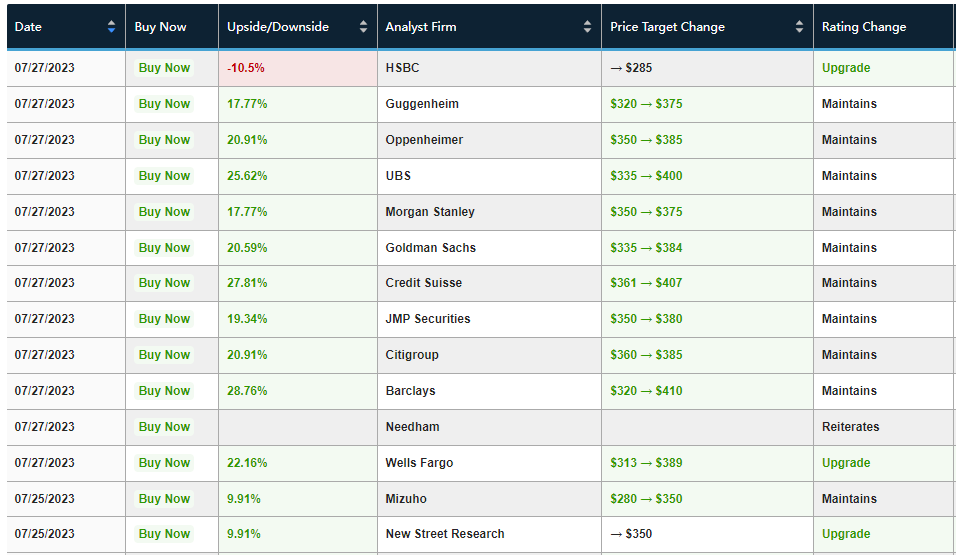Select the 28.76% upside cell for Barclays
Viewport: 956px width, 555px height.
(247, 391)
